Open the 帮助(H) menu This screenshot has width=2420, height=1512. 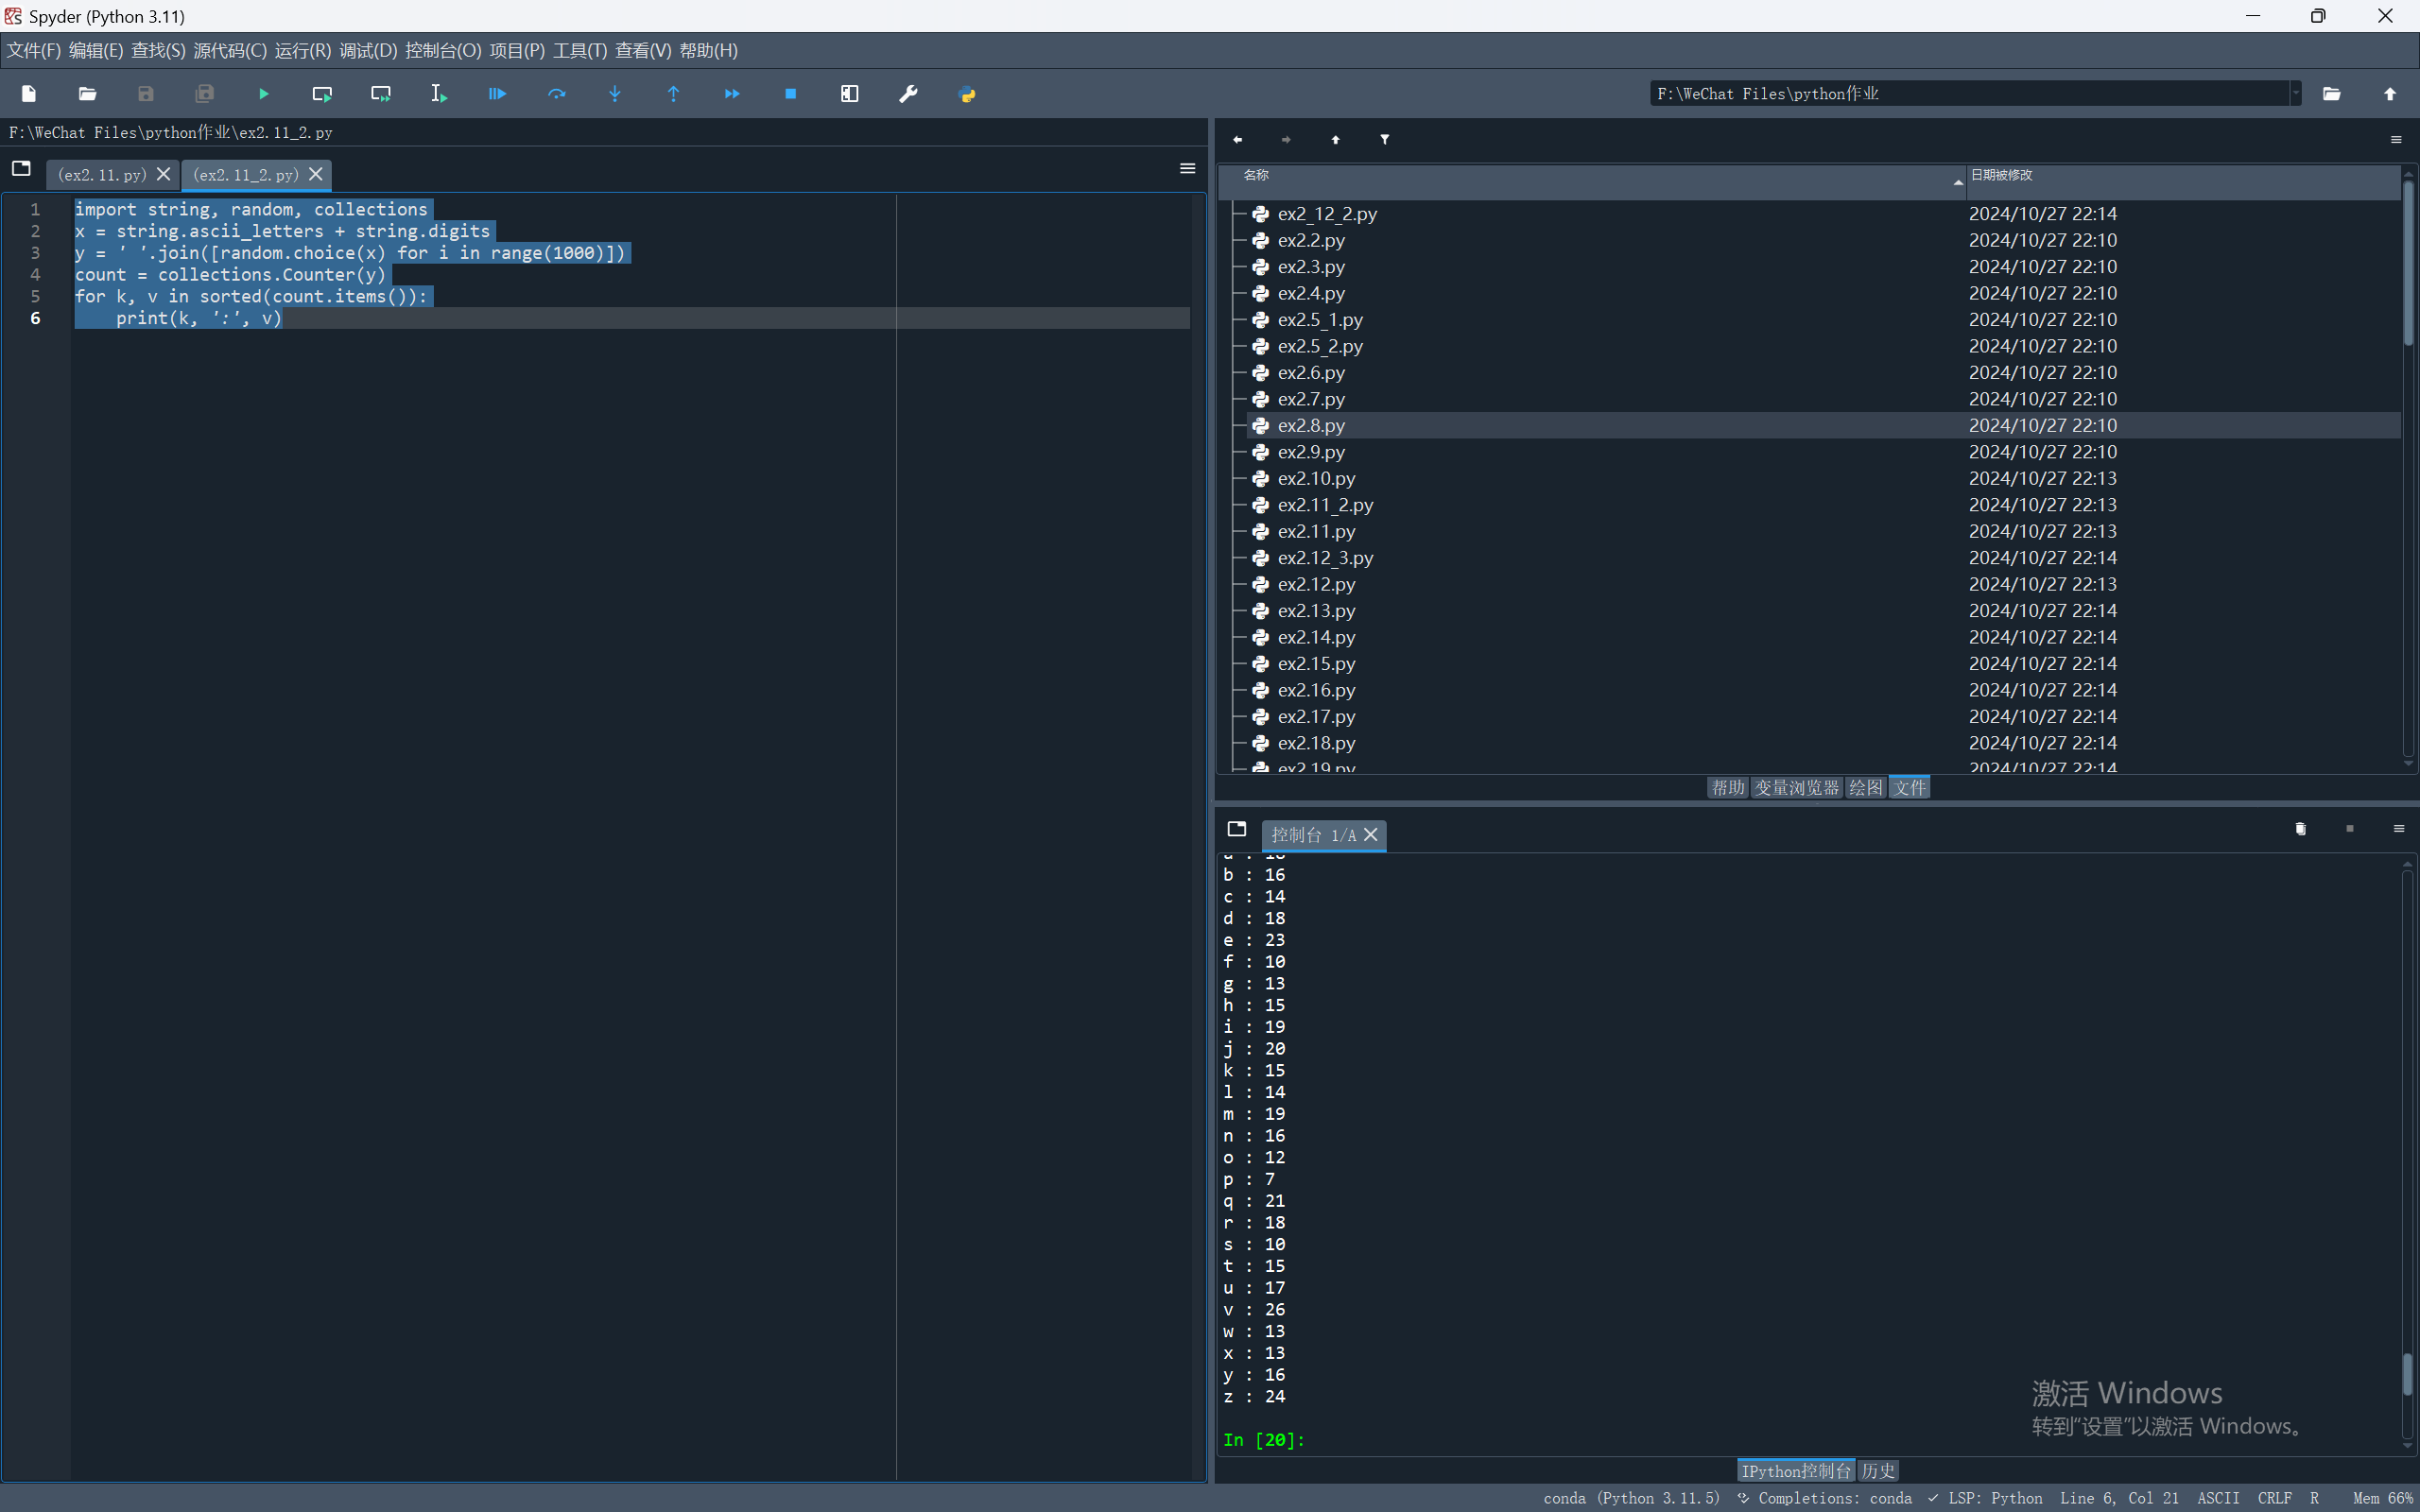tap(709, 51)
